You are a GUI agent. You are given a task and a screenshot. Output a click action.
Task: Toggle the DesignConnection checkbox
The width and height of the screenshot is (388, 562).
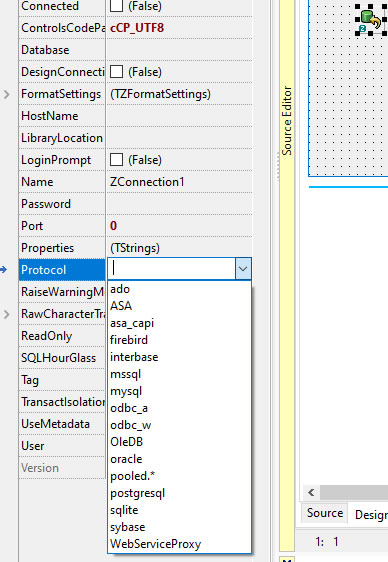pyautogui.click(x=116, y=72)
